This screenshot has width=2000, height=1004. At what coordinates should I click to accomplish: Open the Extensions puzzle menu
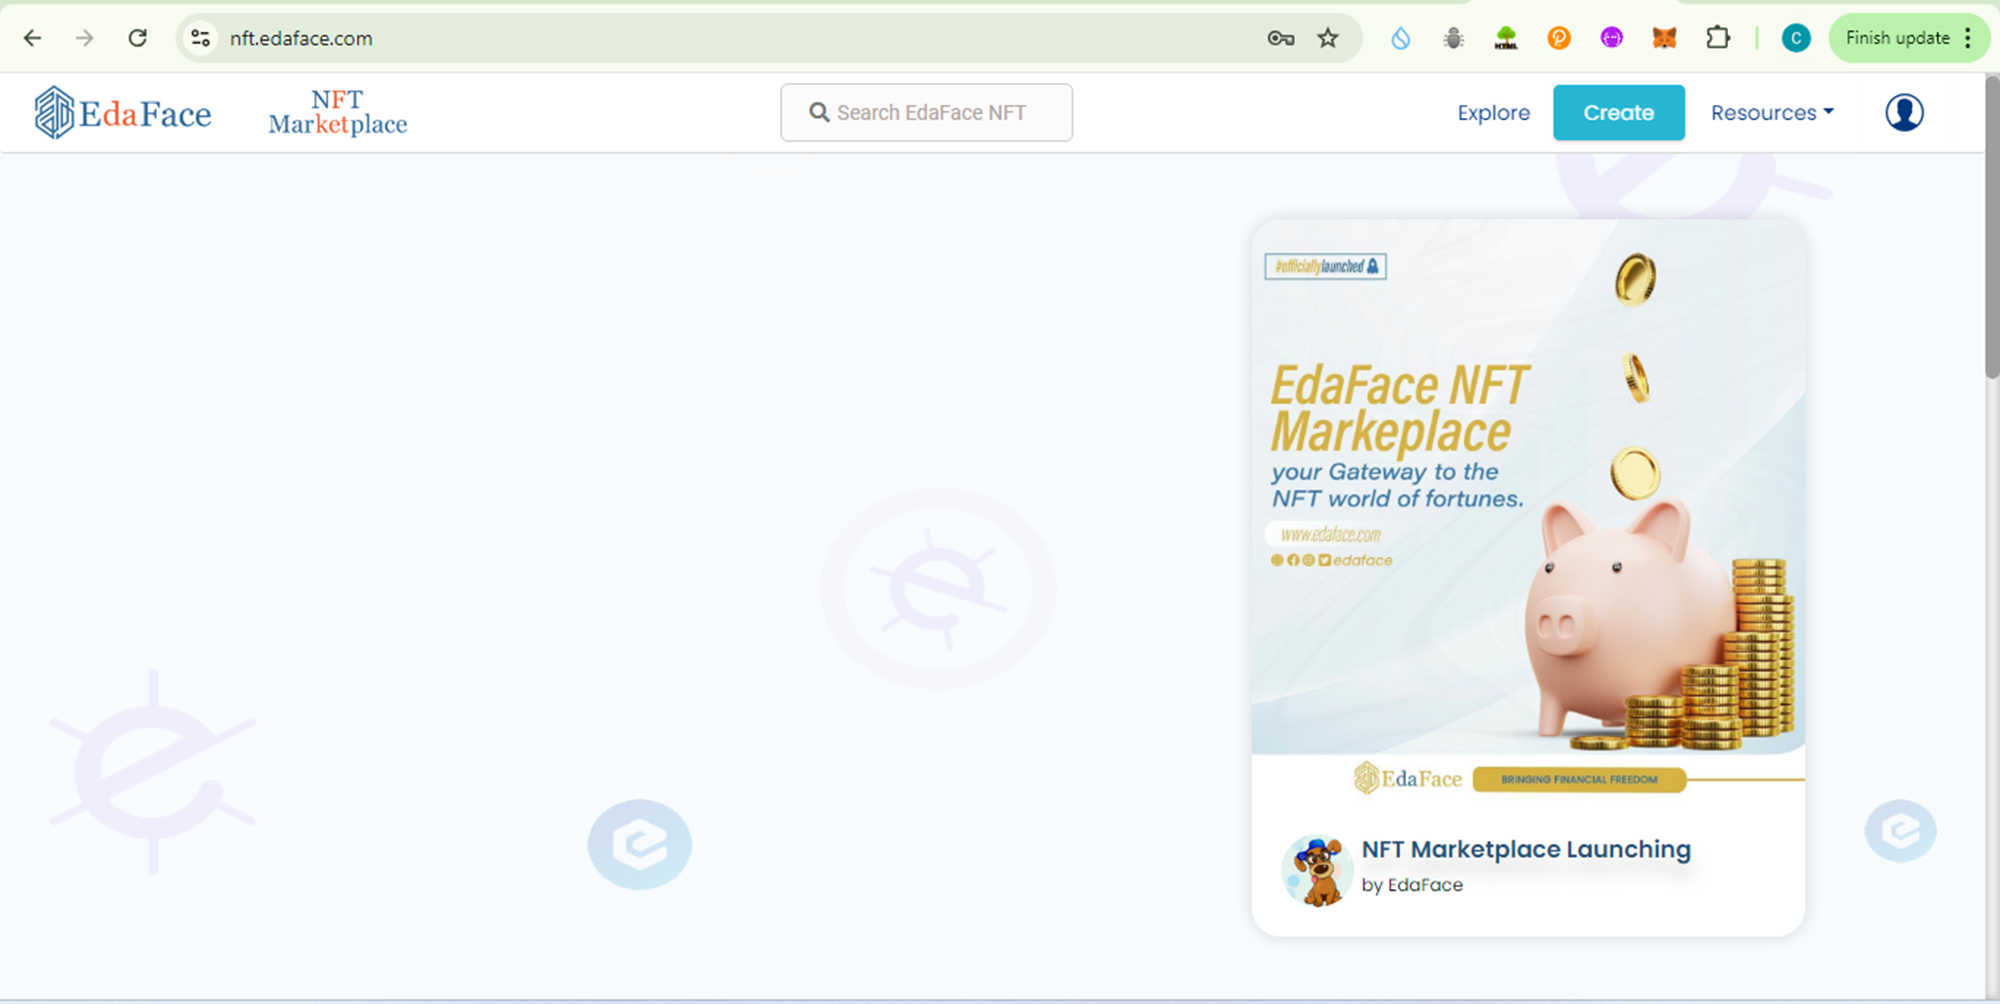coord(1718,38)
